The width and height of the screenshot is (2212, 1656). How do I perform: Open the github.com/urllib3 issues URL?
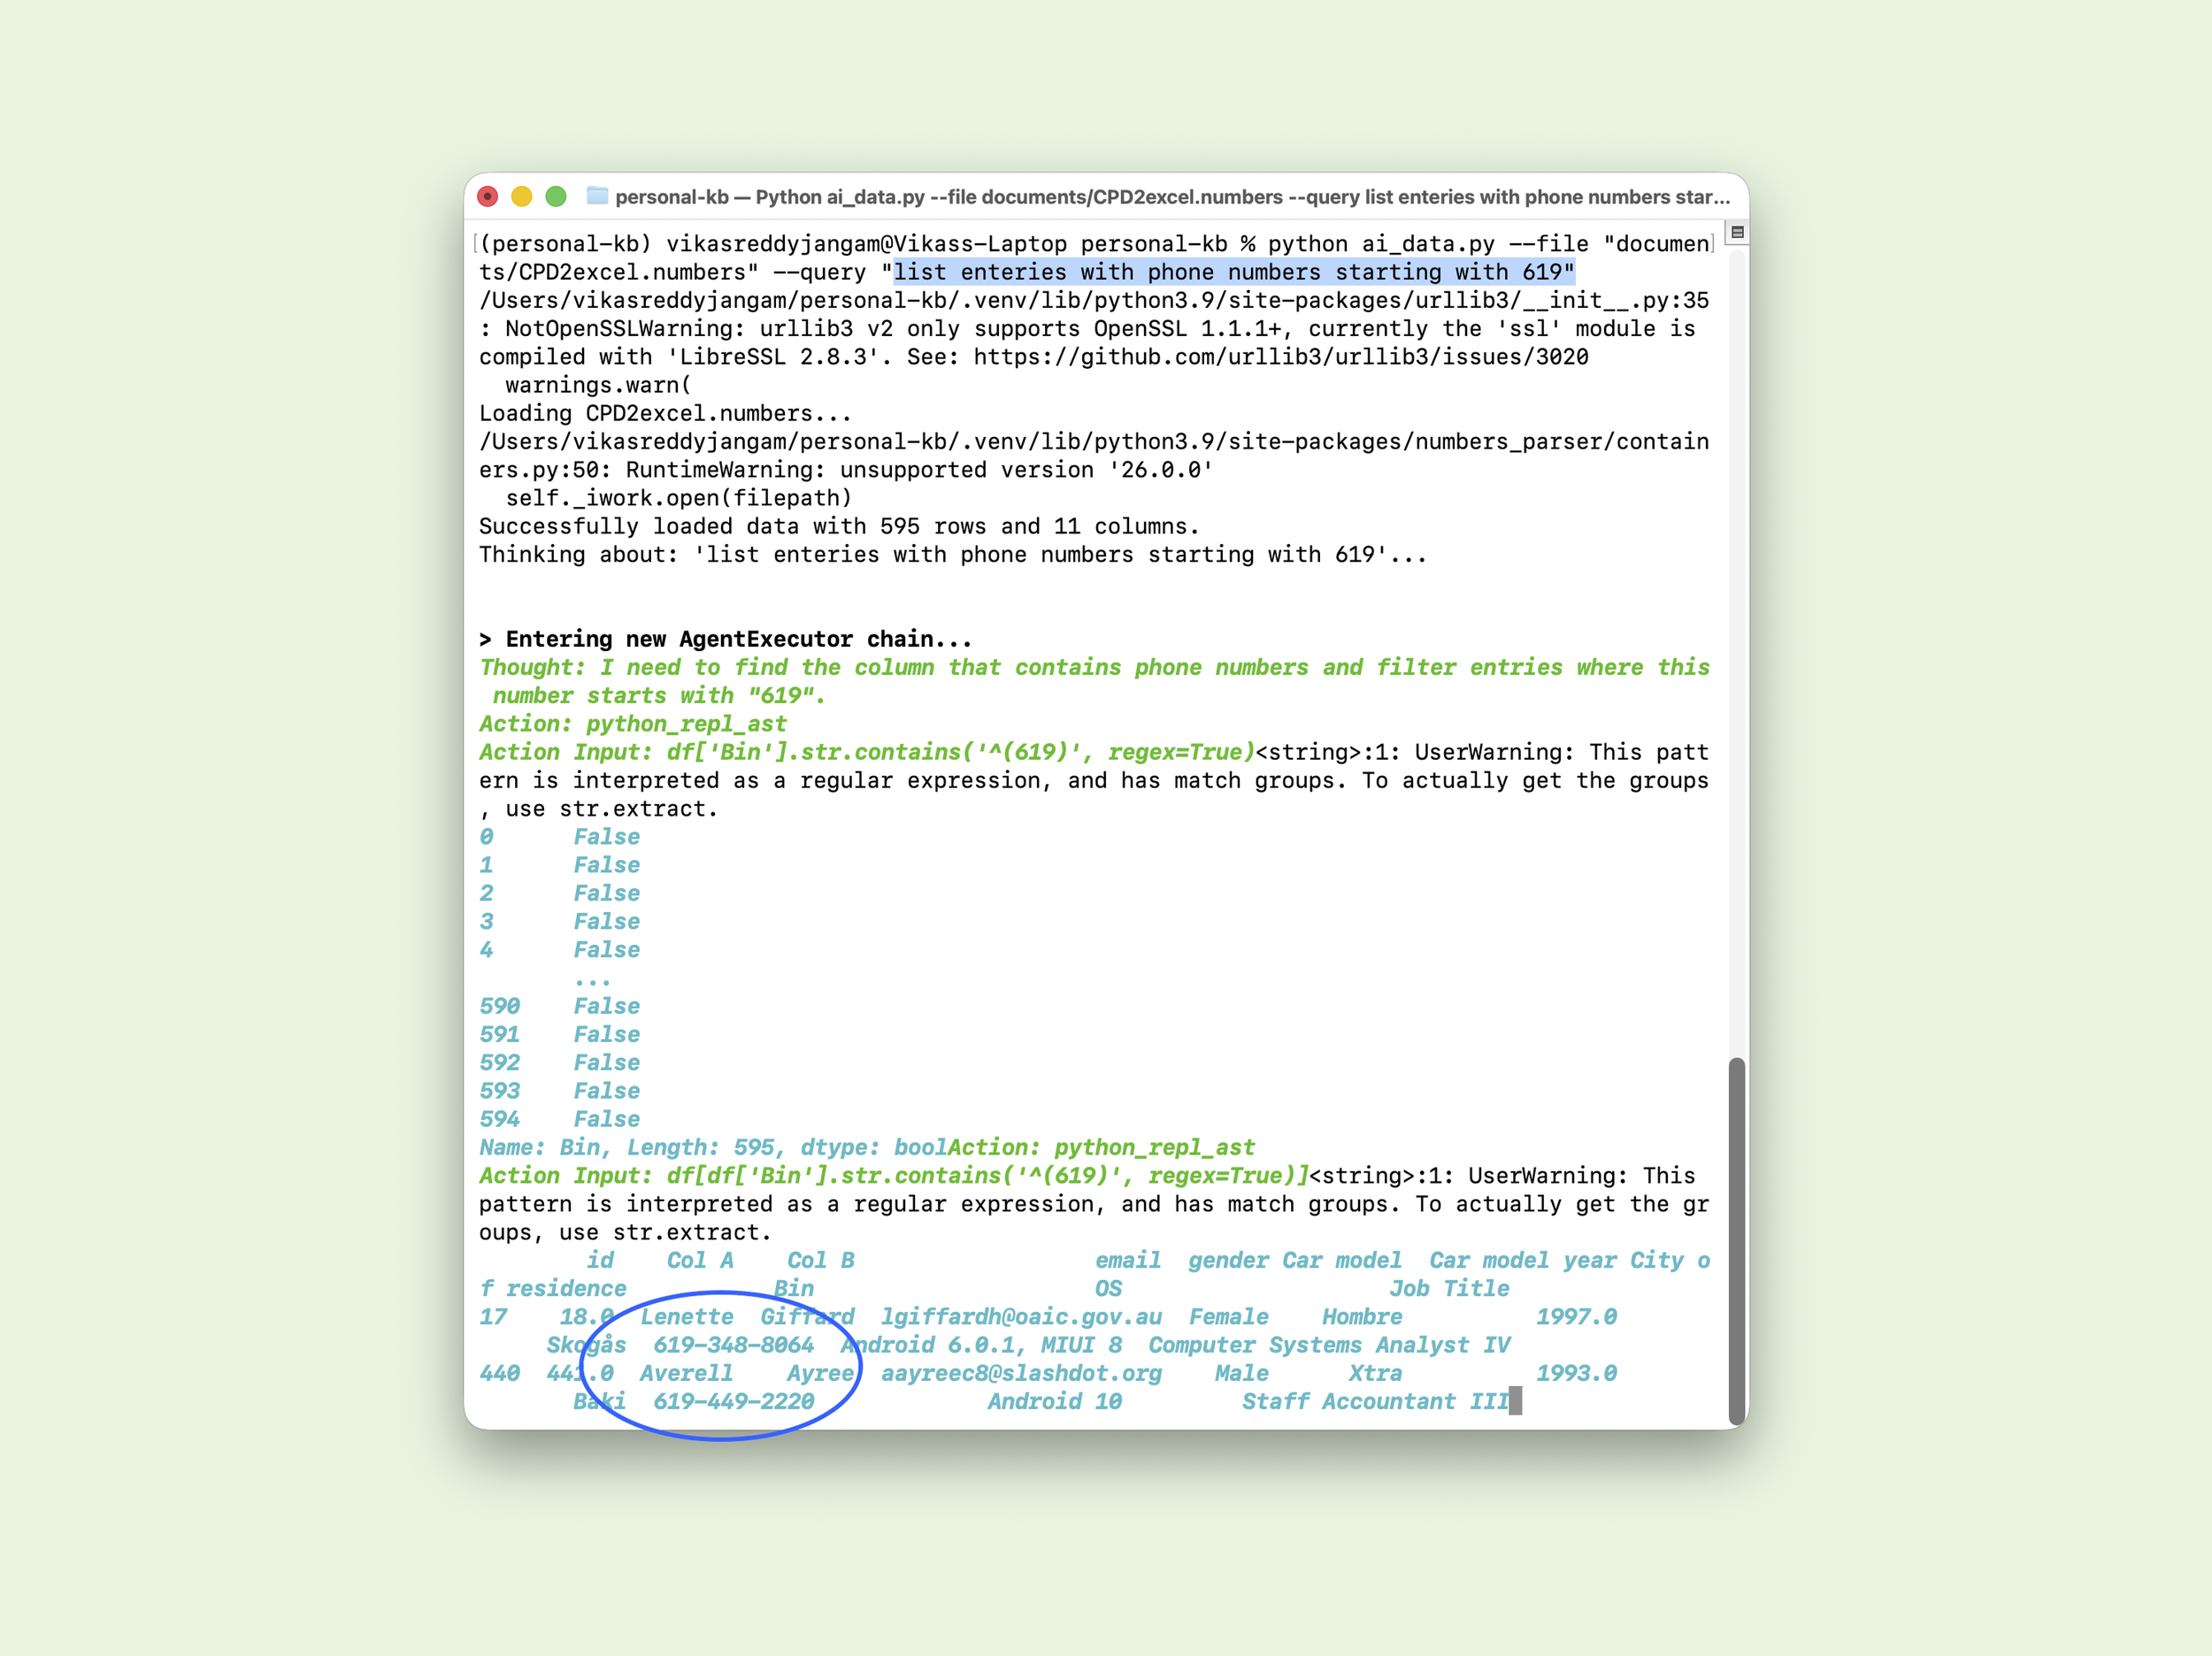tap(1281, 357)
